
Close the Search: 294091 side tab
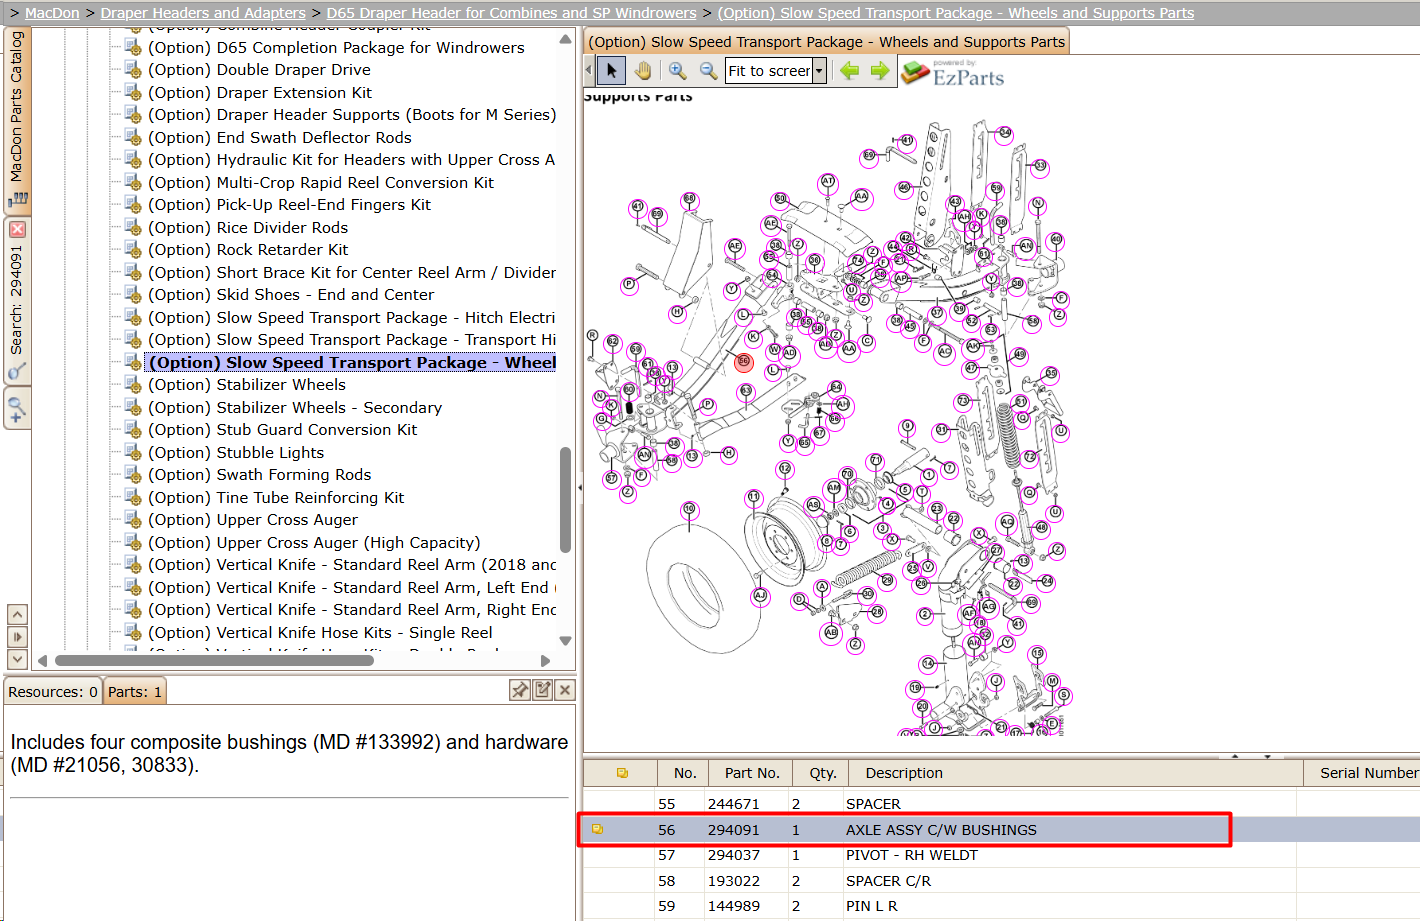(17, 230)
